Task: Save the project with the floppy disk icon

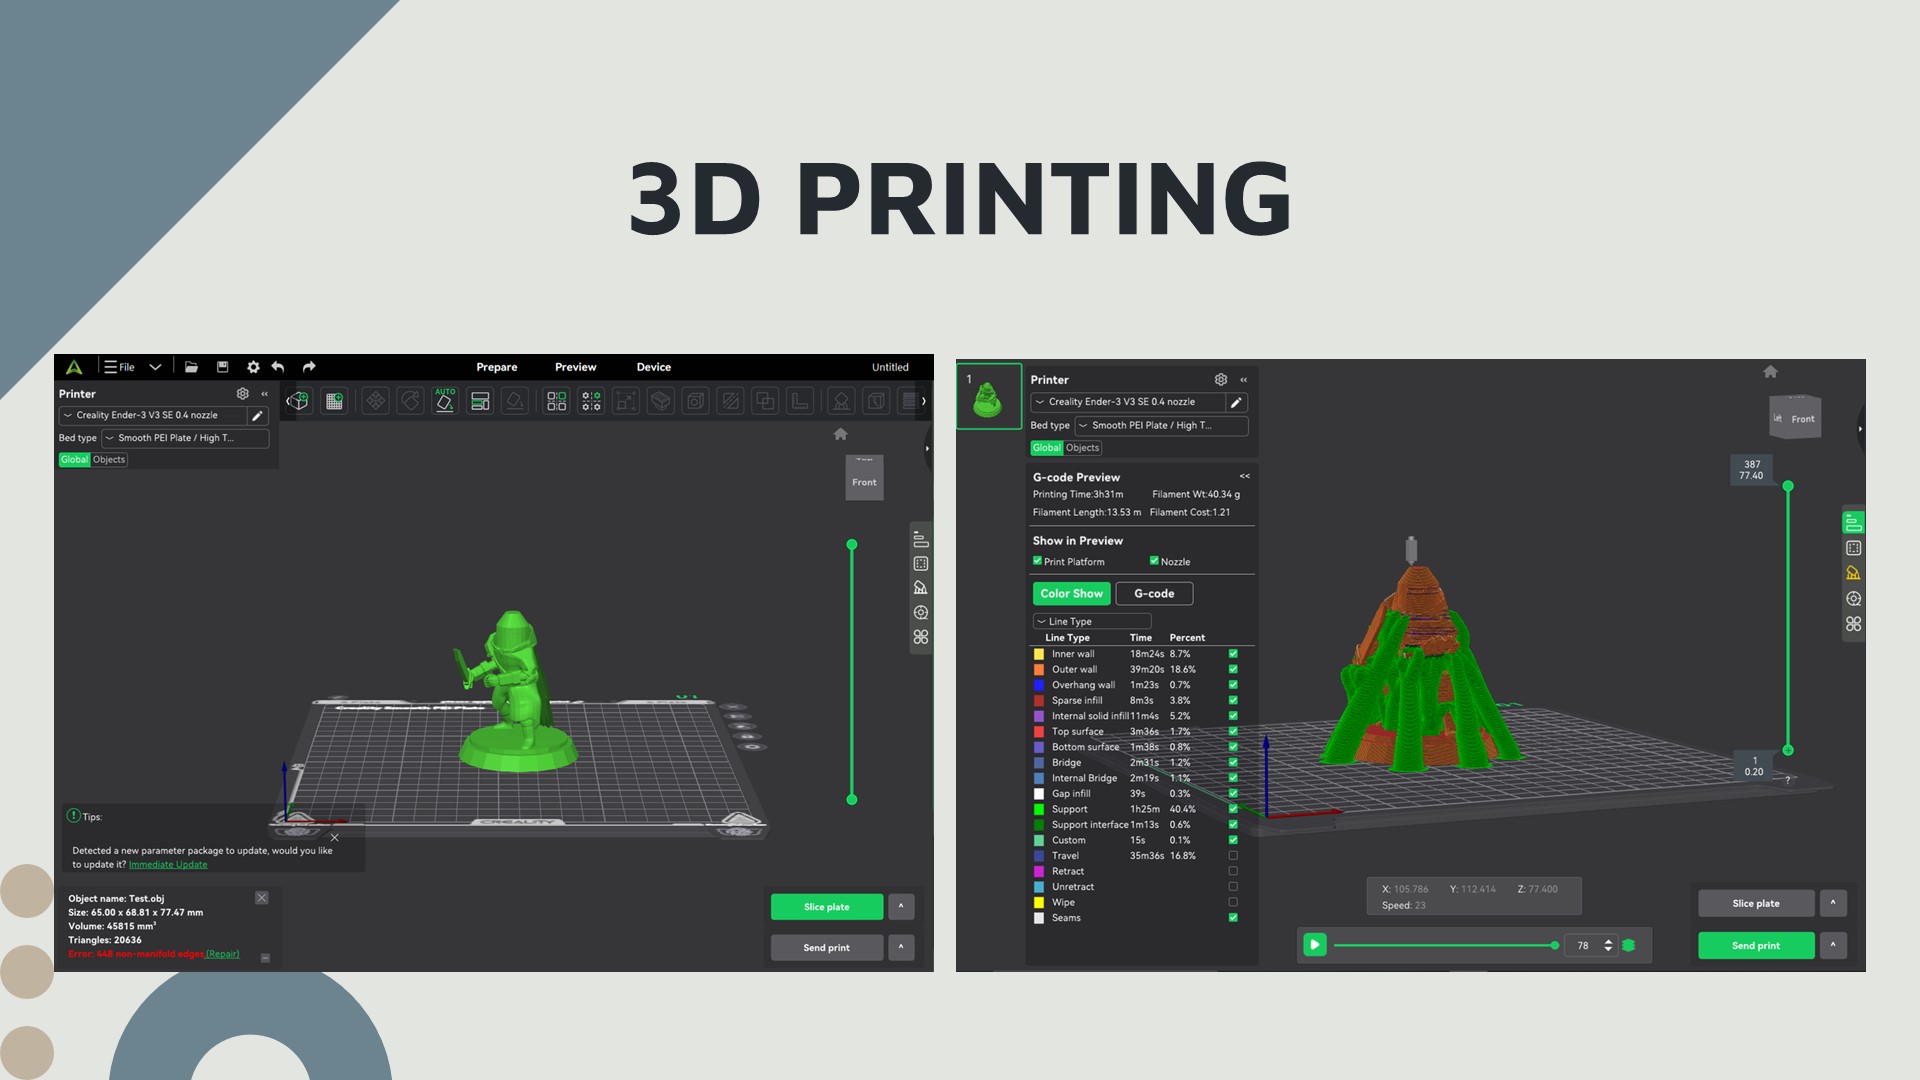Action: tap(223, 367)
